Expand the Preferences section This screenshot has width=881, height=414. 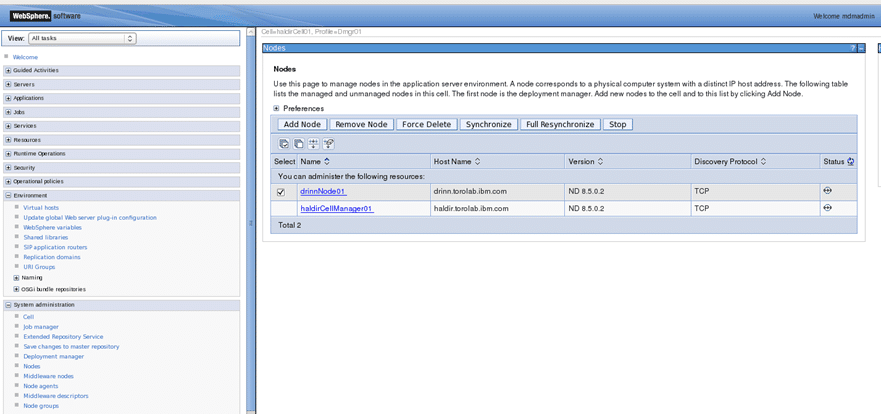pos(276,108)
